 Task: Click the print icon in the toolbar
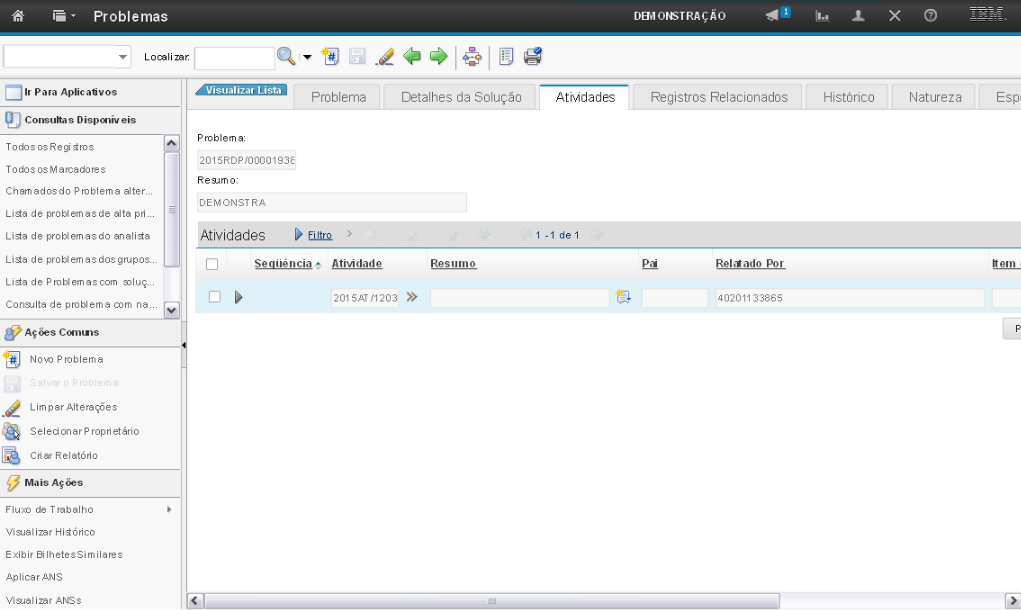pyautogui.click(x=533, y=57)
